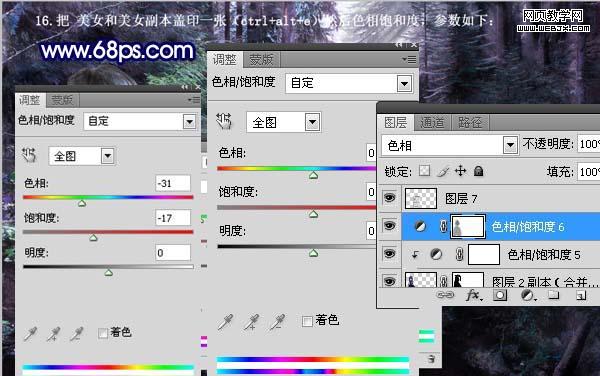Select mask thumbnail of 色相/饱和度 6
The image size is (600, 376).
click(x=468, y=226)
